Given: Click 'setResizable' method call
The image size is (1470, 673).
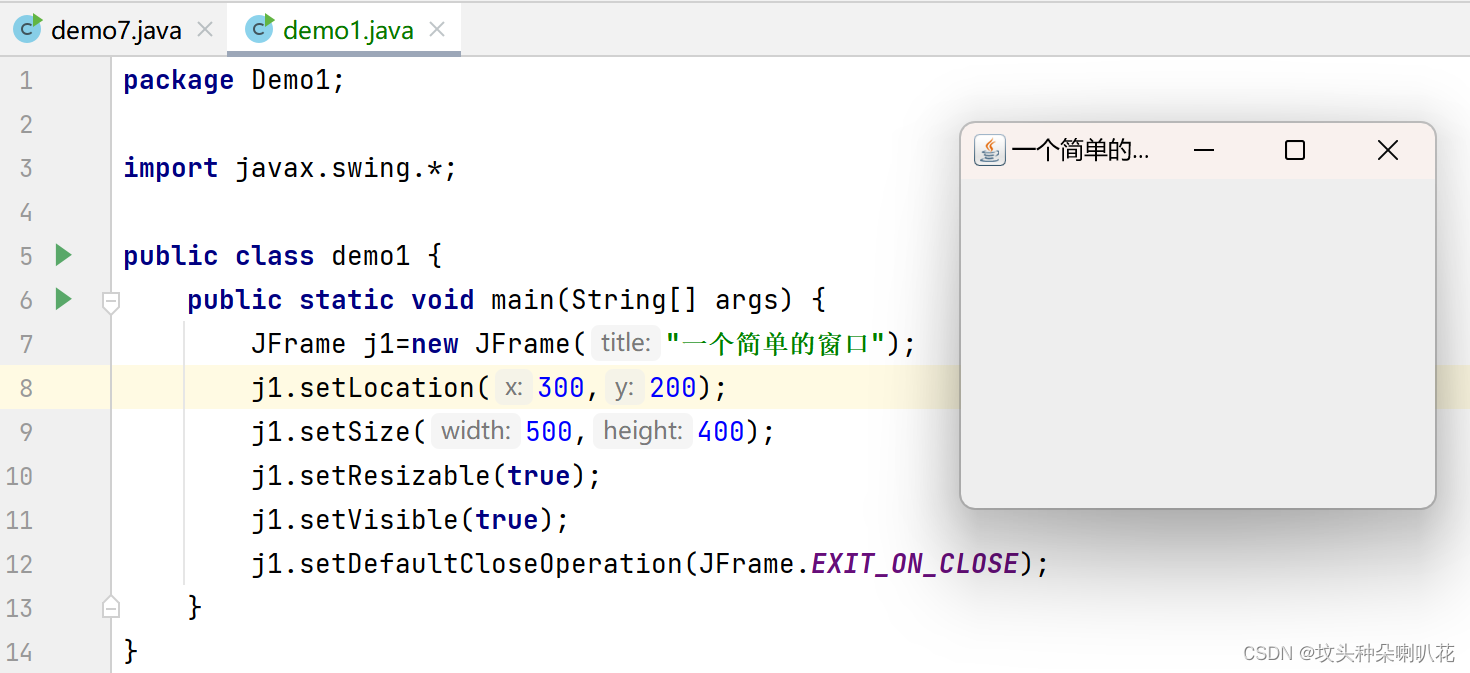Looking at the screenshot, I should pyautogui.click(x=396, y=476).
